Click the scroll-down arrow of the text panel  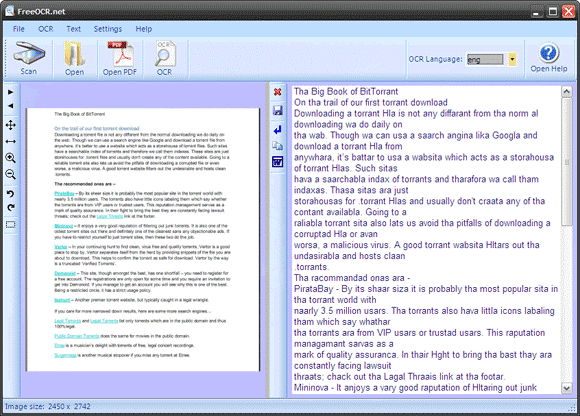pos(566,388)
